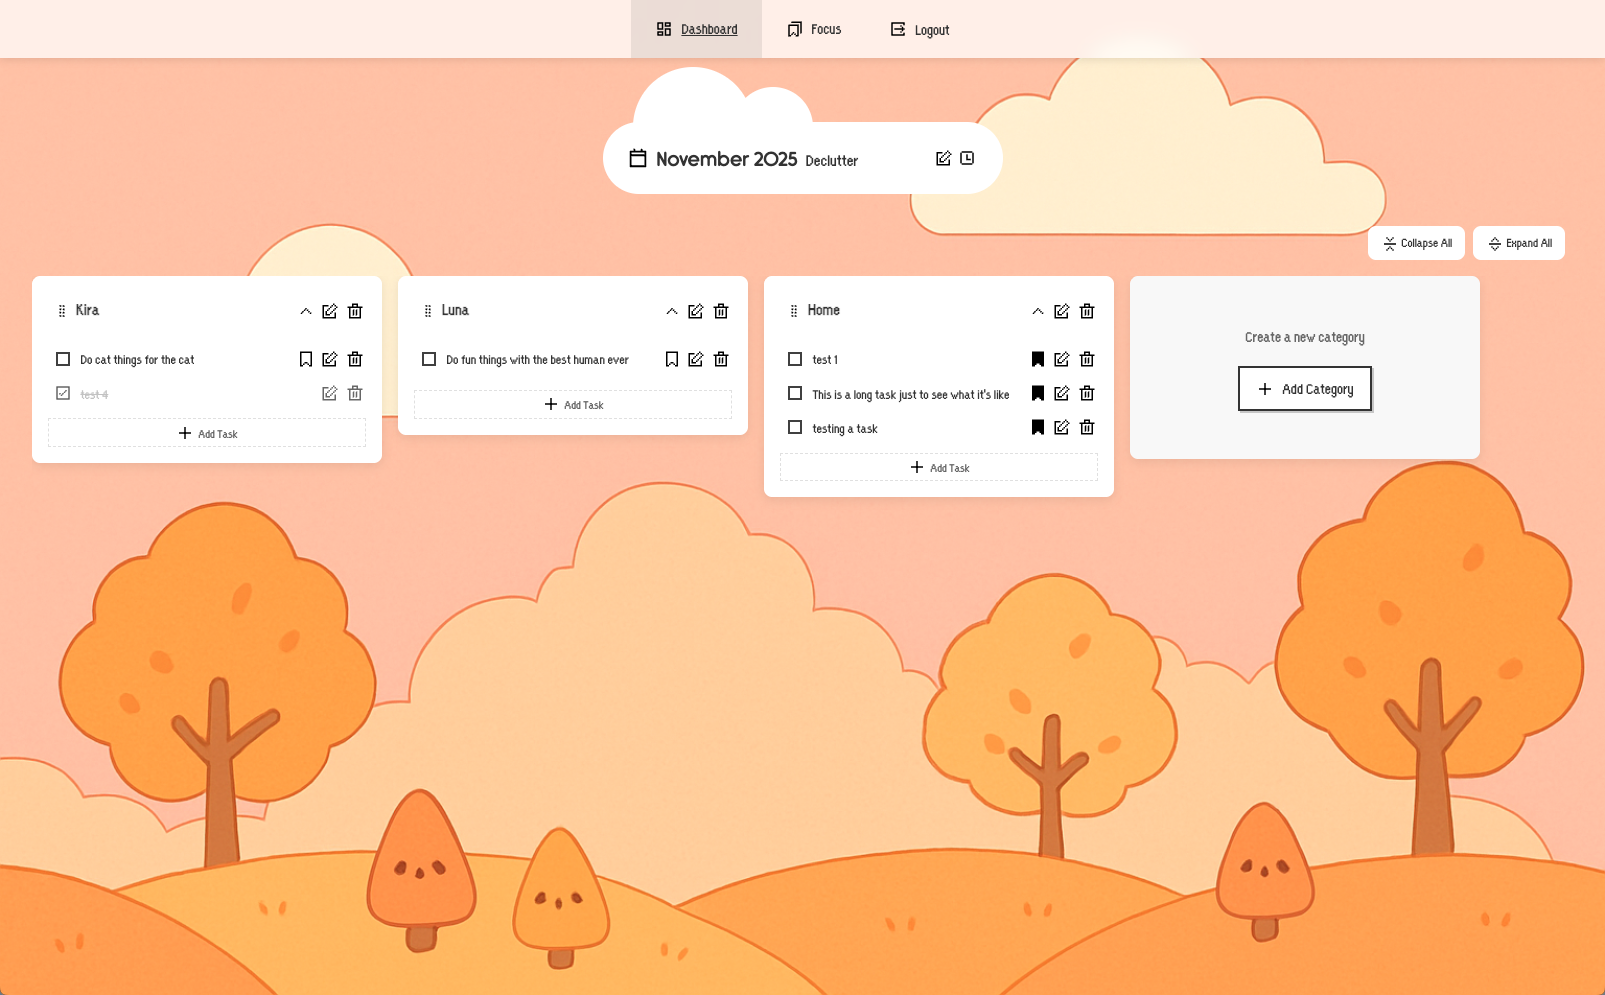Screen dimensions: 1605x995
Task: Unbookmark 'test 1' using its filled bookmark icon
Action: point(1037,359)
